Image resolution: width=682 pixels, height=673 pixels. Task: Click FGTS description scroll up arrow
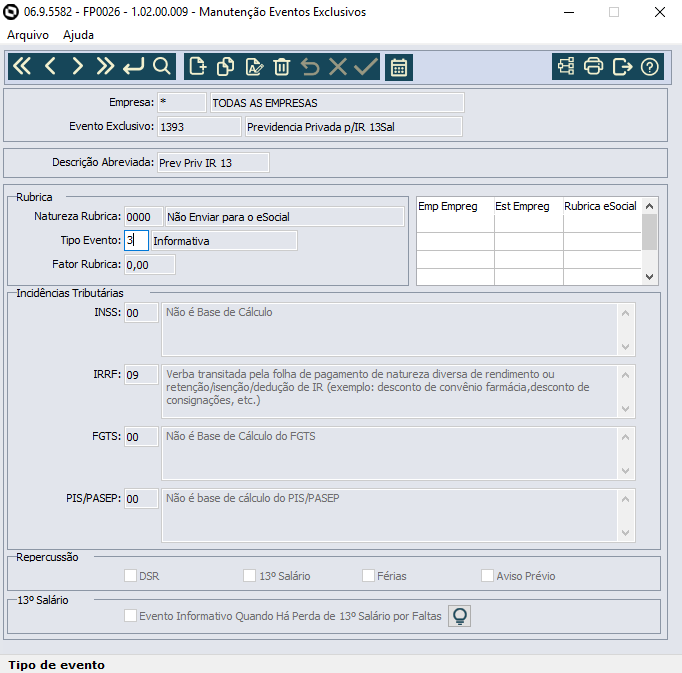tap(625, 437)
